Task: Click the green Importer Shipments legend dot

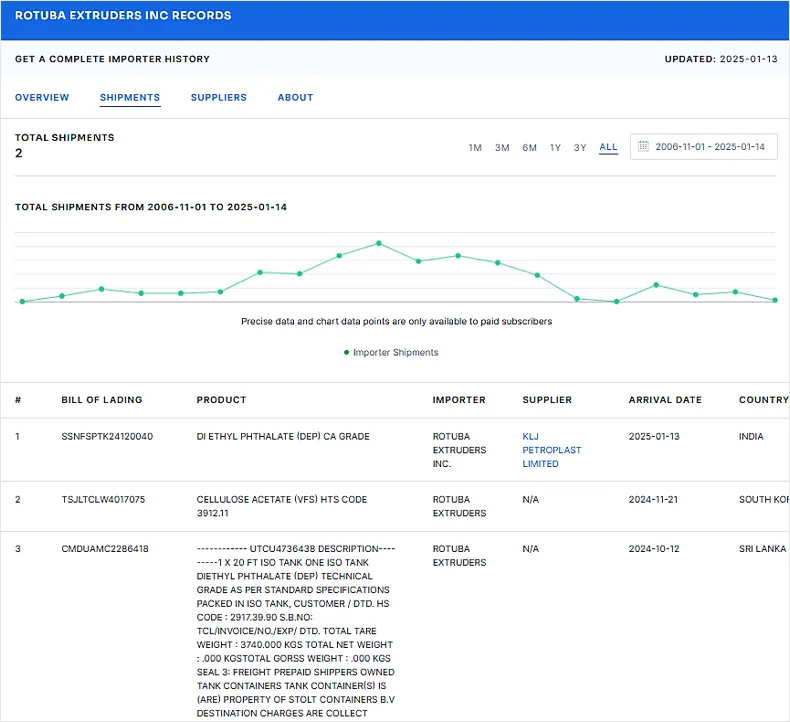Action: (x=346, y=353)
